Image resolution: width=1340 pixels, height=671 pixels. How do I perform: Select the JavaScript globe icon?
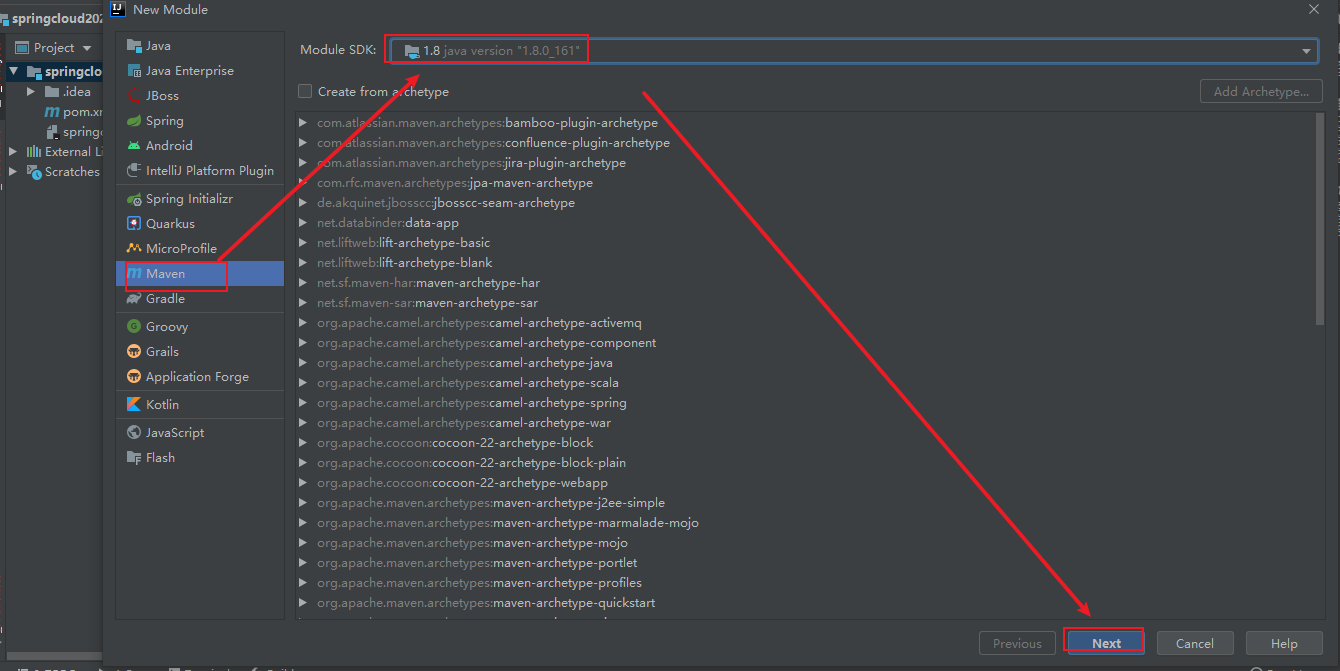tap(134, 433)
